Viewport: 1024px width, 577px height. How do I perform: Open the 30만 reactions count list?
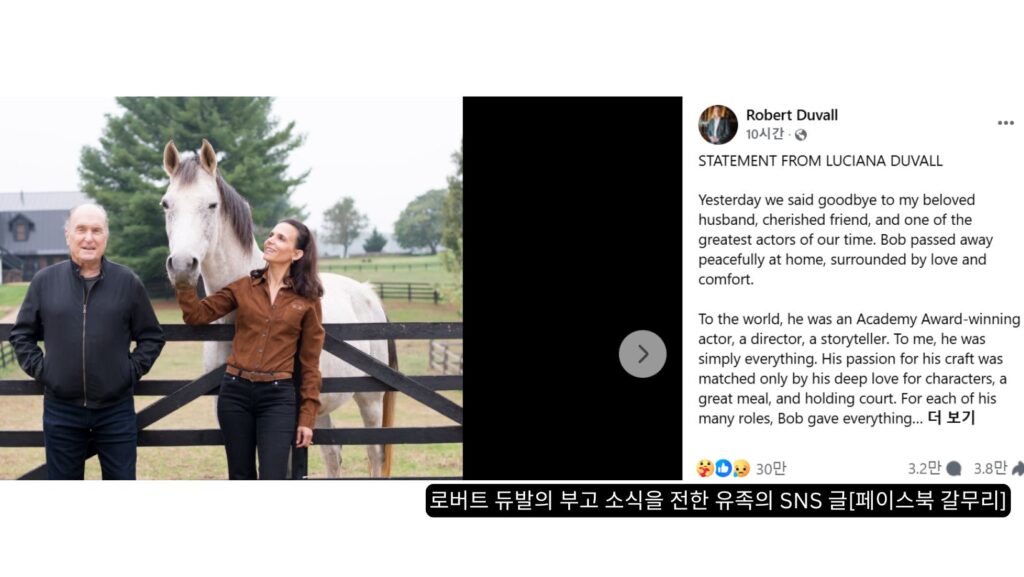click(771, 468)
